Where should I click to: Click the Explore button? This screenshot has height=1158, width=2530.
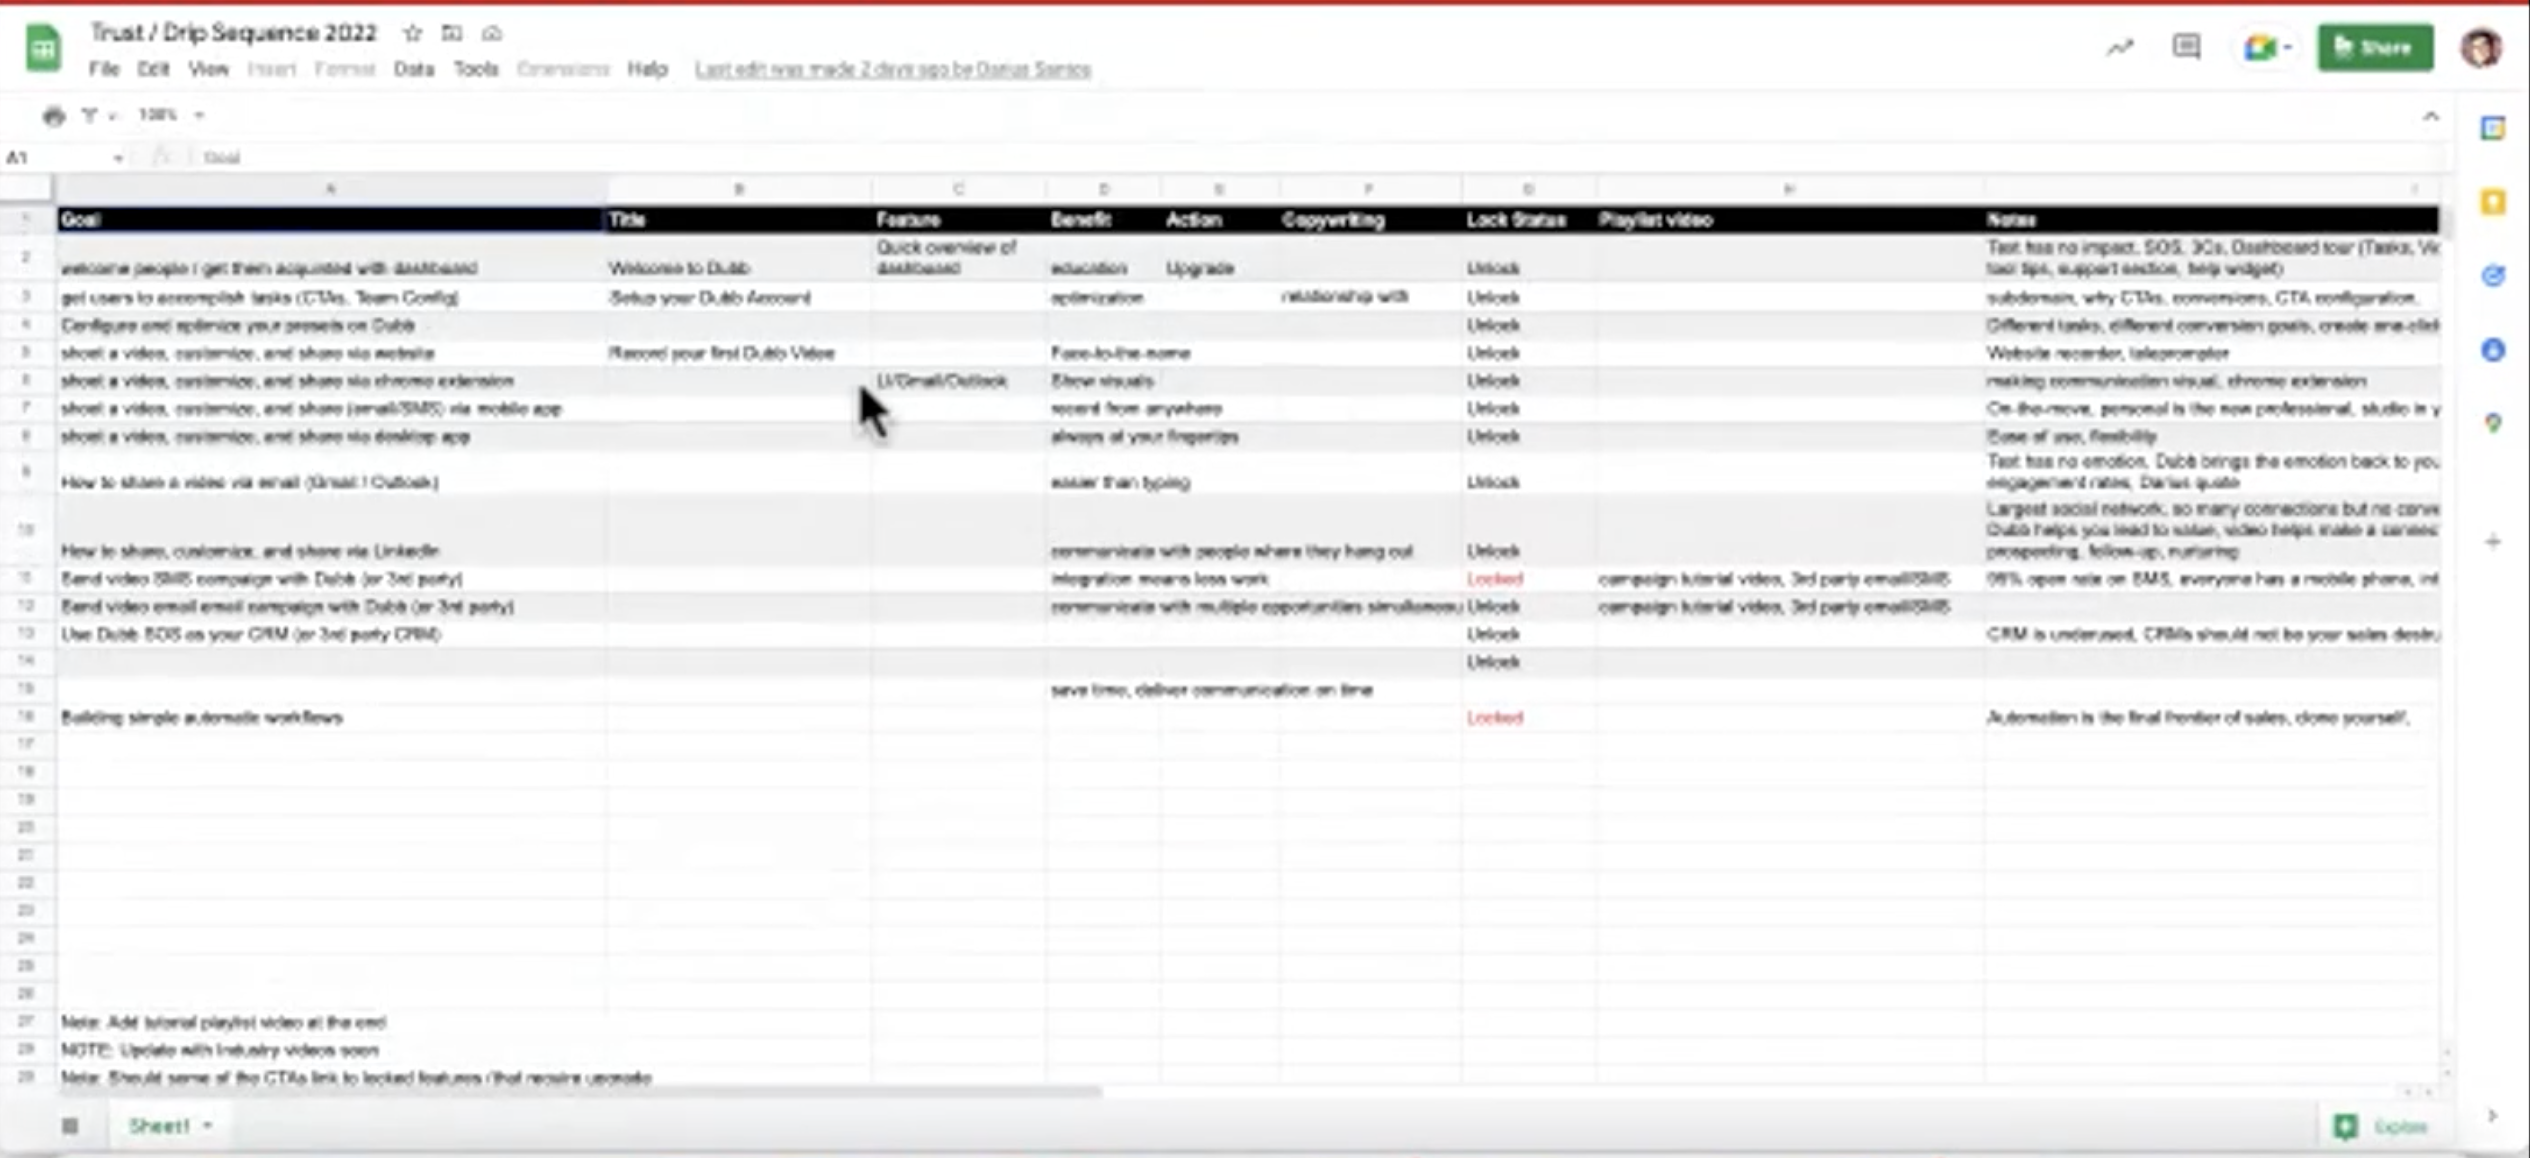(2381, 1127)
